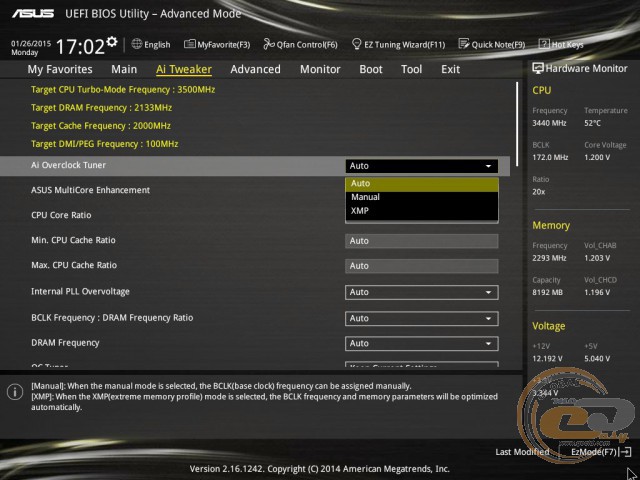Screen dimensions: 640x480
Task: Click +12V reading 12.192 V
Action: (x=547, y=358)
